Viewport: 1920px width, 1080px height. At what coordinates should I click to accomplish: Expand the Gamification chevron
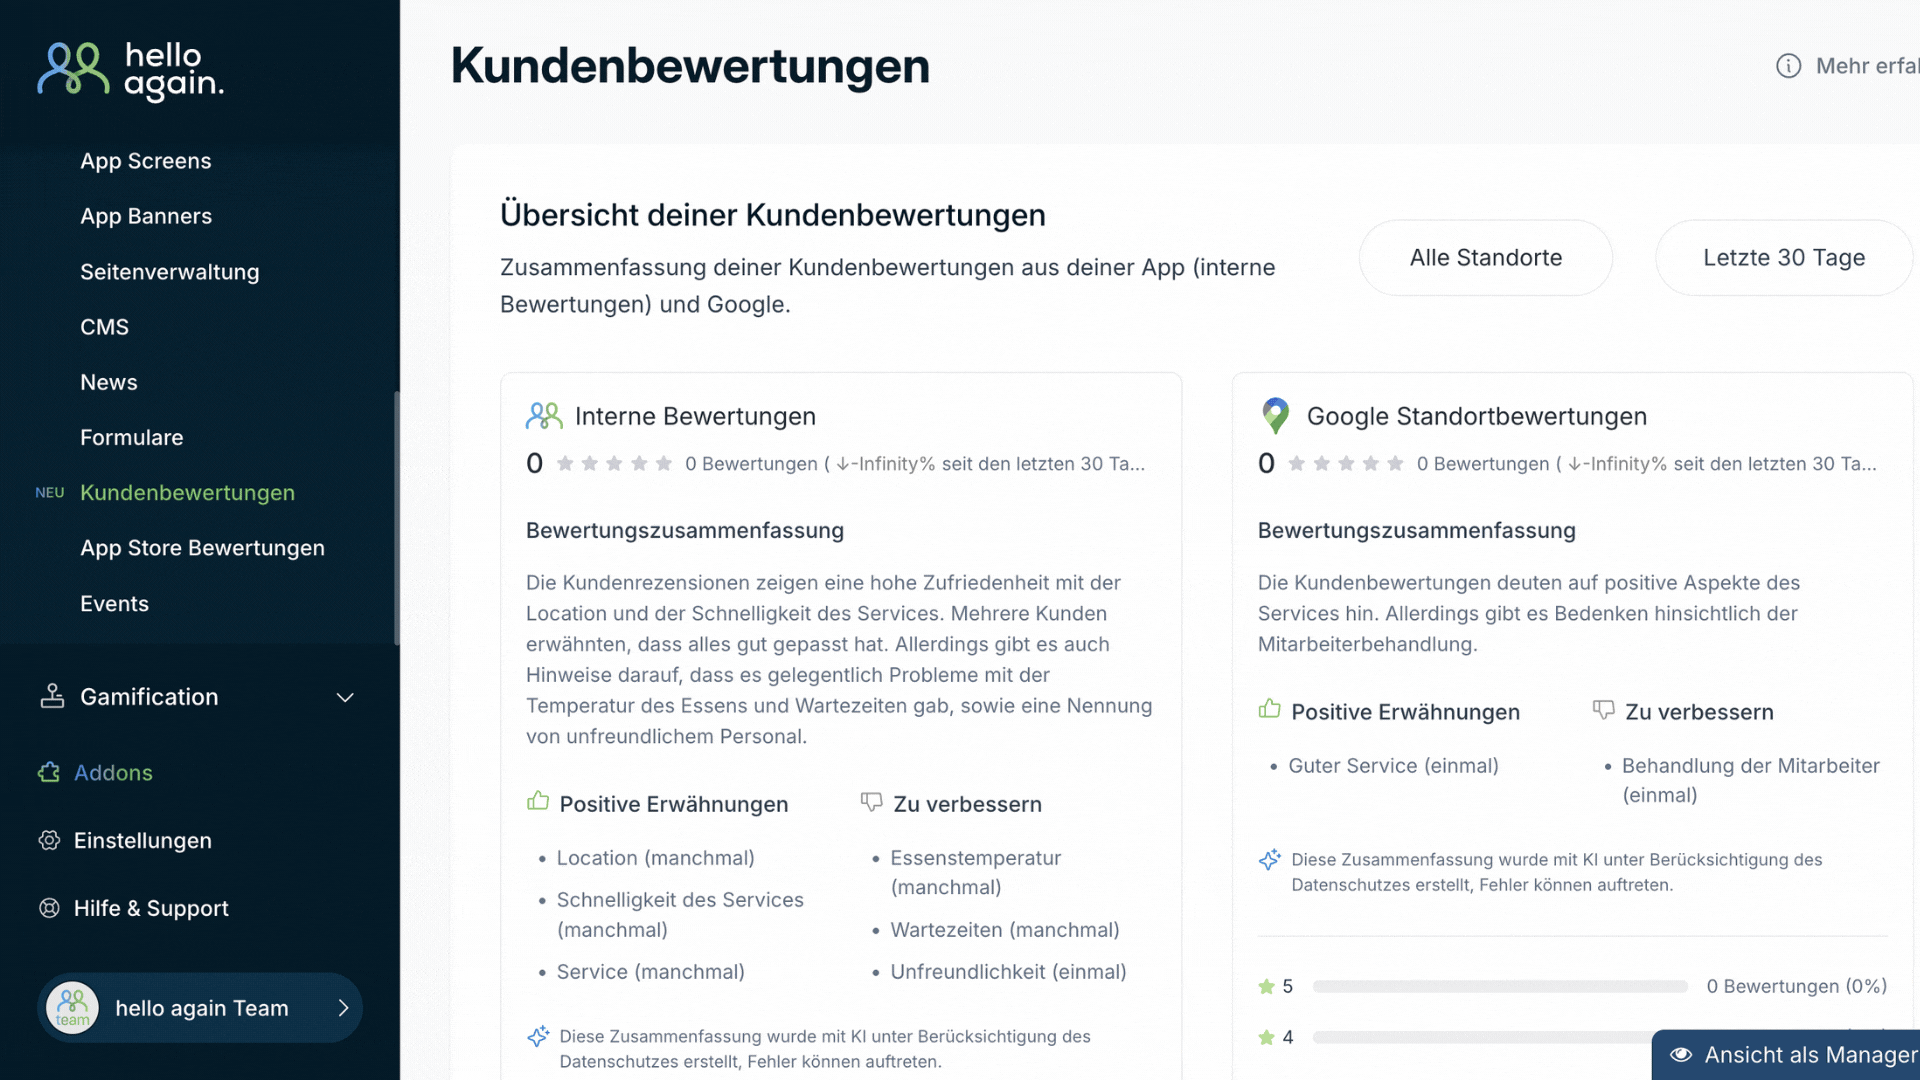pyautogui.click(x=345, y=697)
